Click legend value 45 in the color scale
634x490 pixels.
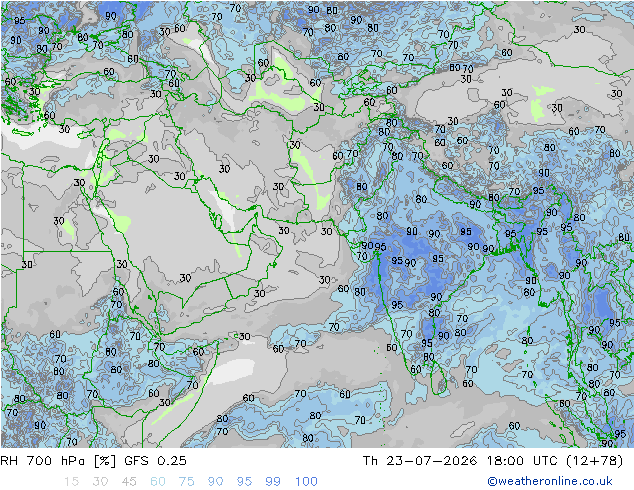pos(129,482)
